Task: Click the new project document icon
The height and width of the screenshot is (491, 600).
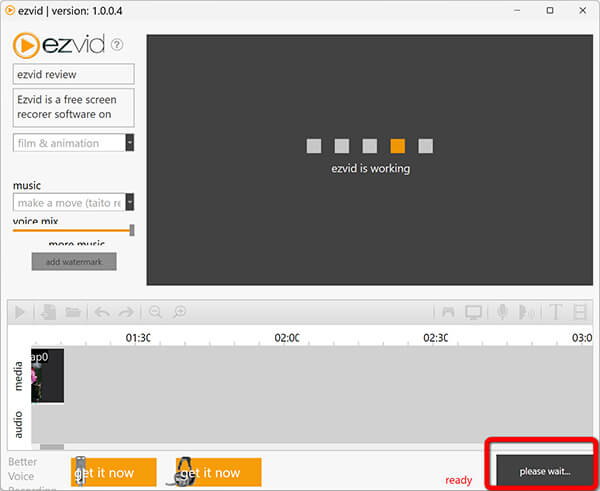Action: pos(49,312)
